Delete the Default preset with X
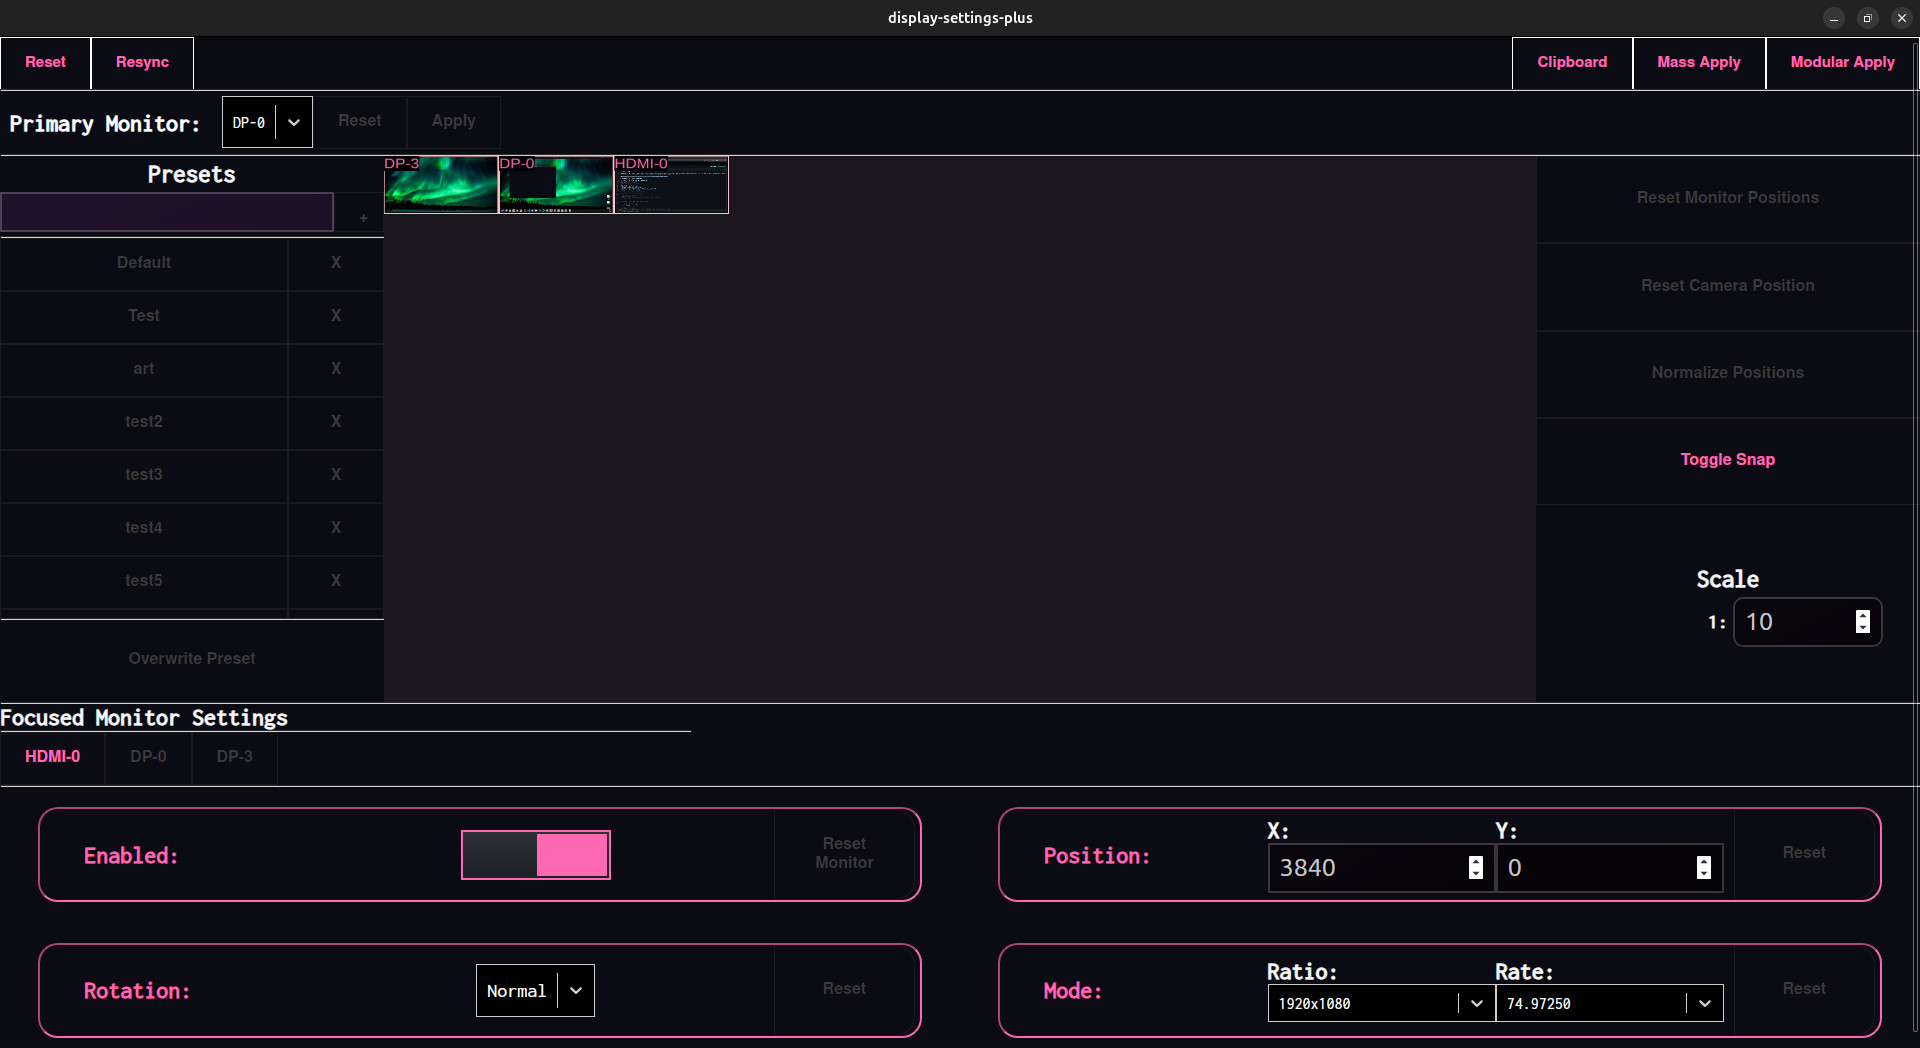The image size is (1920, 1048). click(x=336, y=263)
